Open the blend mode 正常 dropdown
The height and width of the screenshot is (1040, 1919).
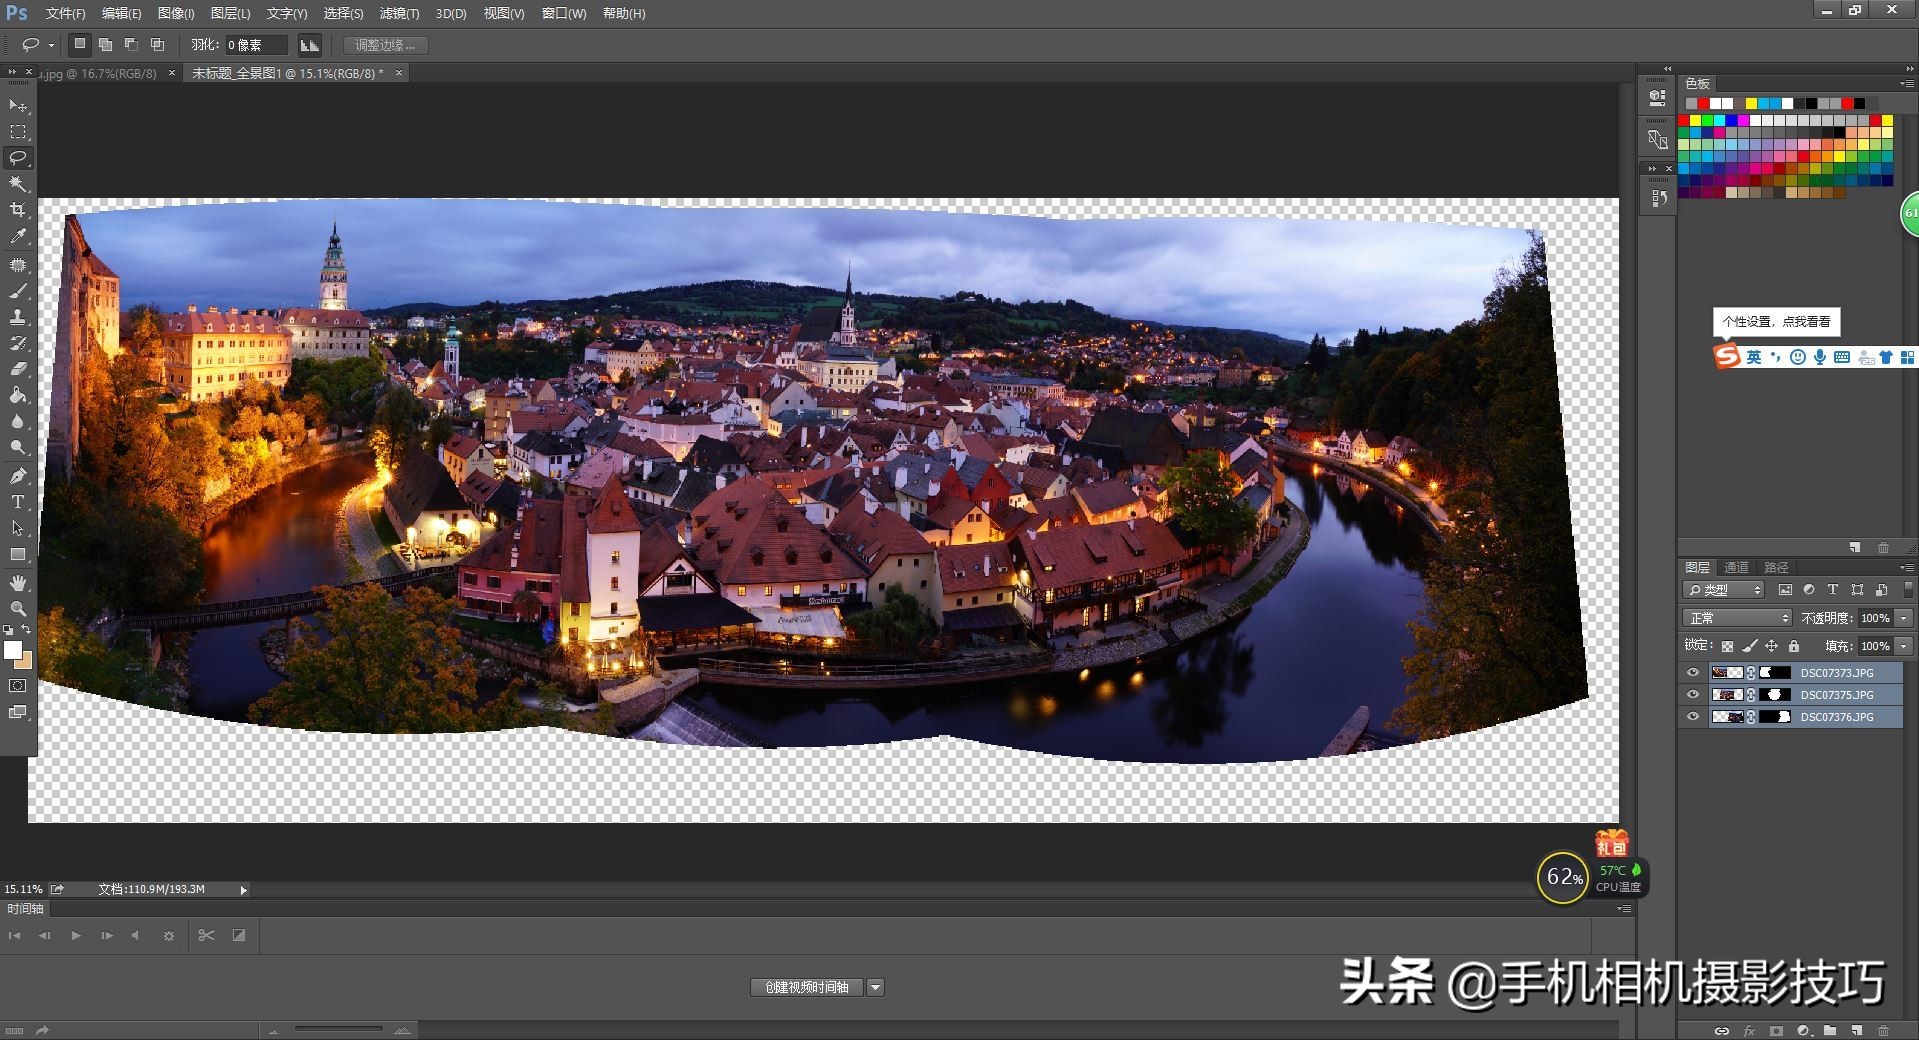click(1737, 618)
